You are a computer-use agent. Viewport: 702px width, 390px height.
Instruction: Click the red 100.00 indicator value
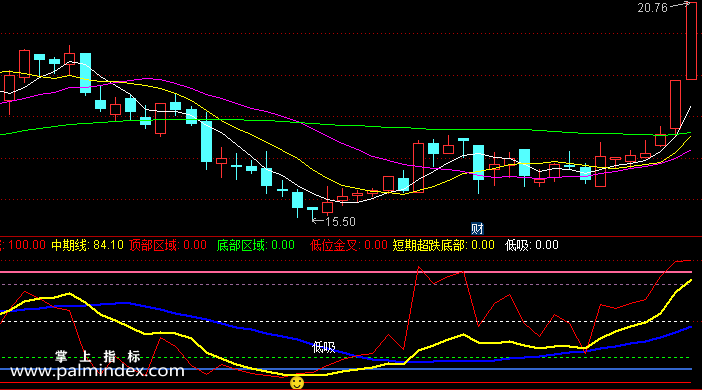[x=27, y=245]
